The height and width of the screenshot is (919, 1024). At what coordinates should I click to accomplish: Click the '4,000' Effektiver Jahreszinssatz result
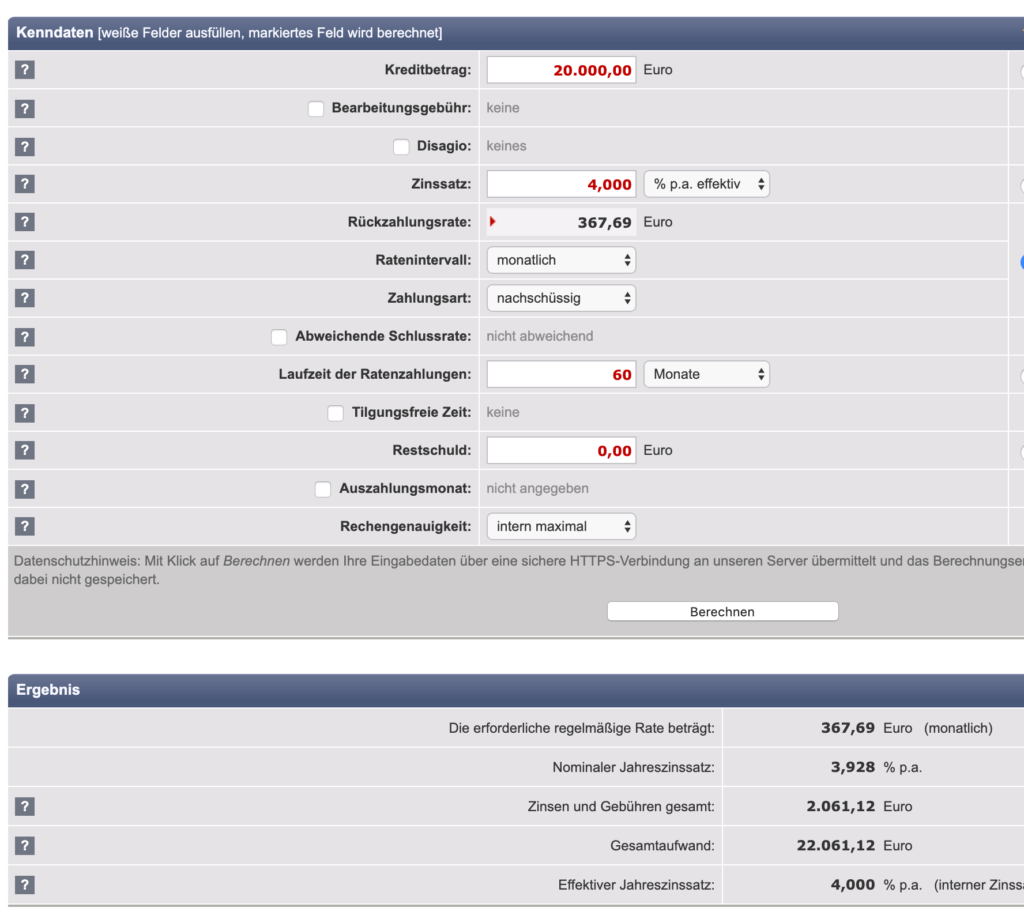click(852, 885)
